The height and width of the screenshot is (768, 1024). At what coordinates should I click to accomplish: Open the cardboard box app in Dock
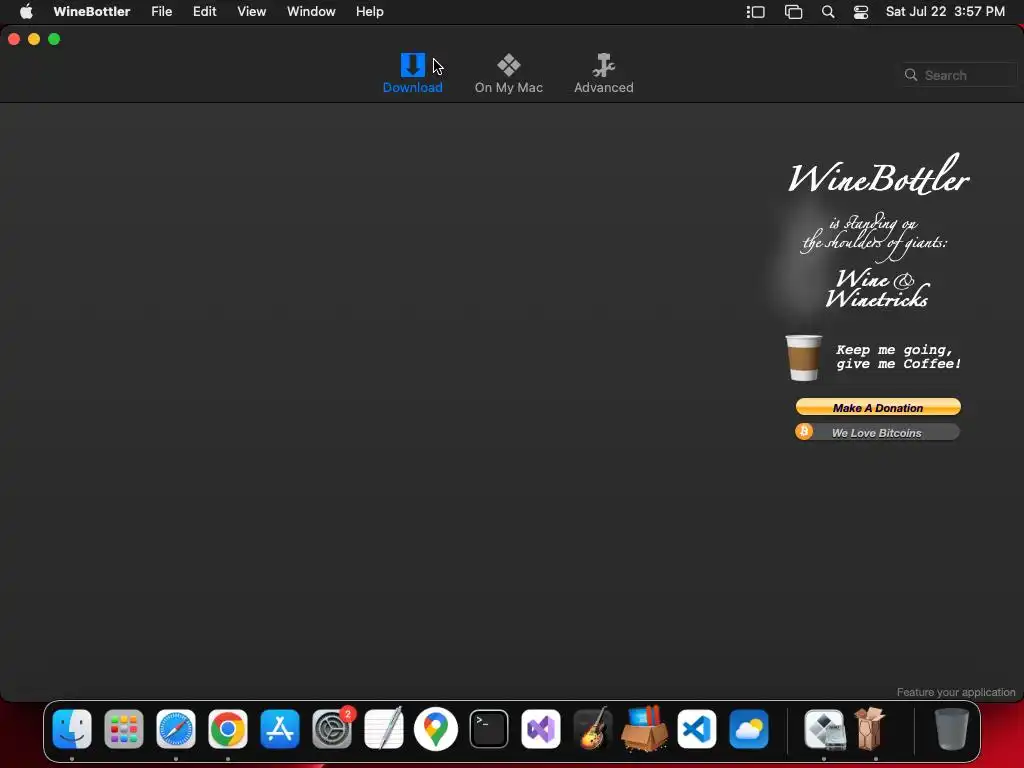(x=645, y=729)
